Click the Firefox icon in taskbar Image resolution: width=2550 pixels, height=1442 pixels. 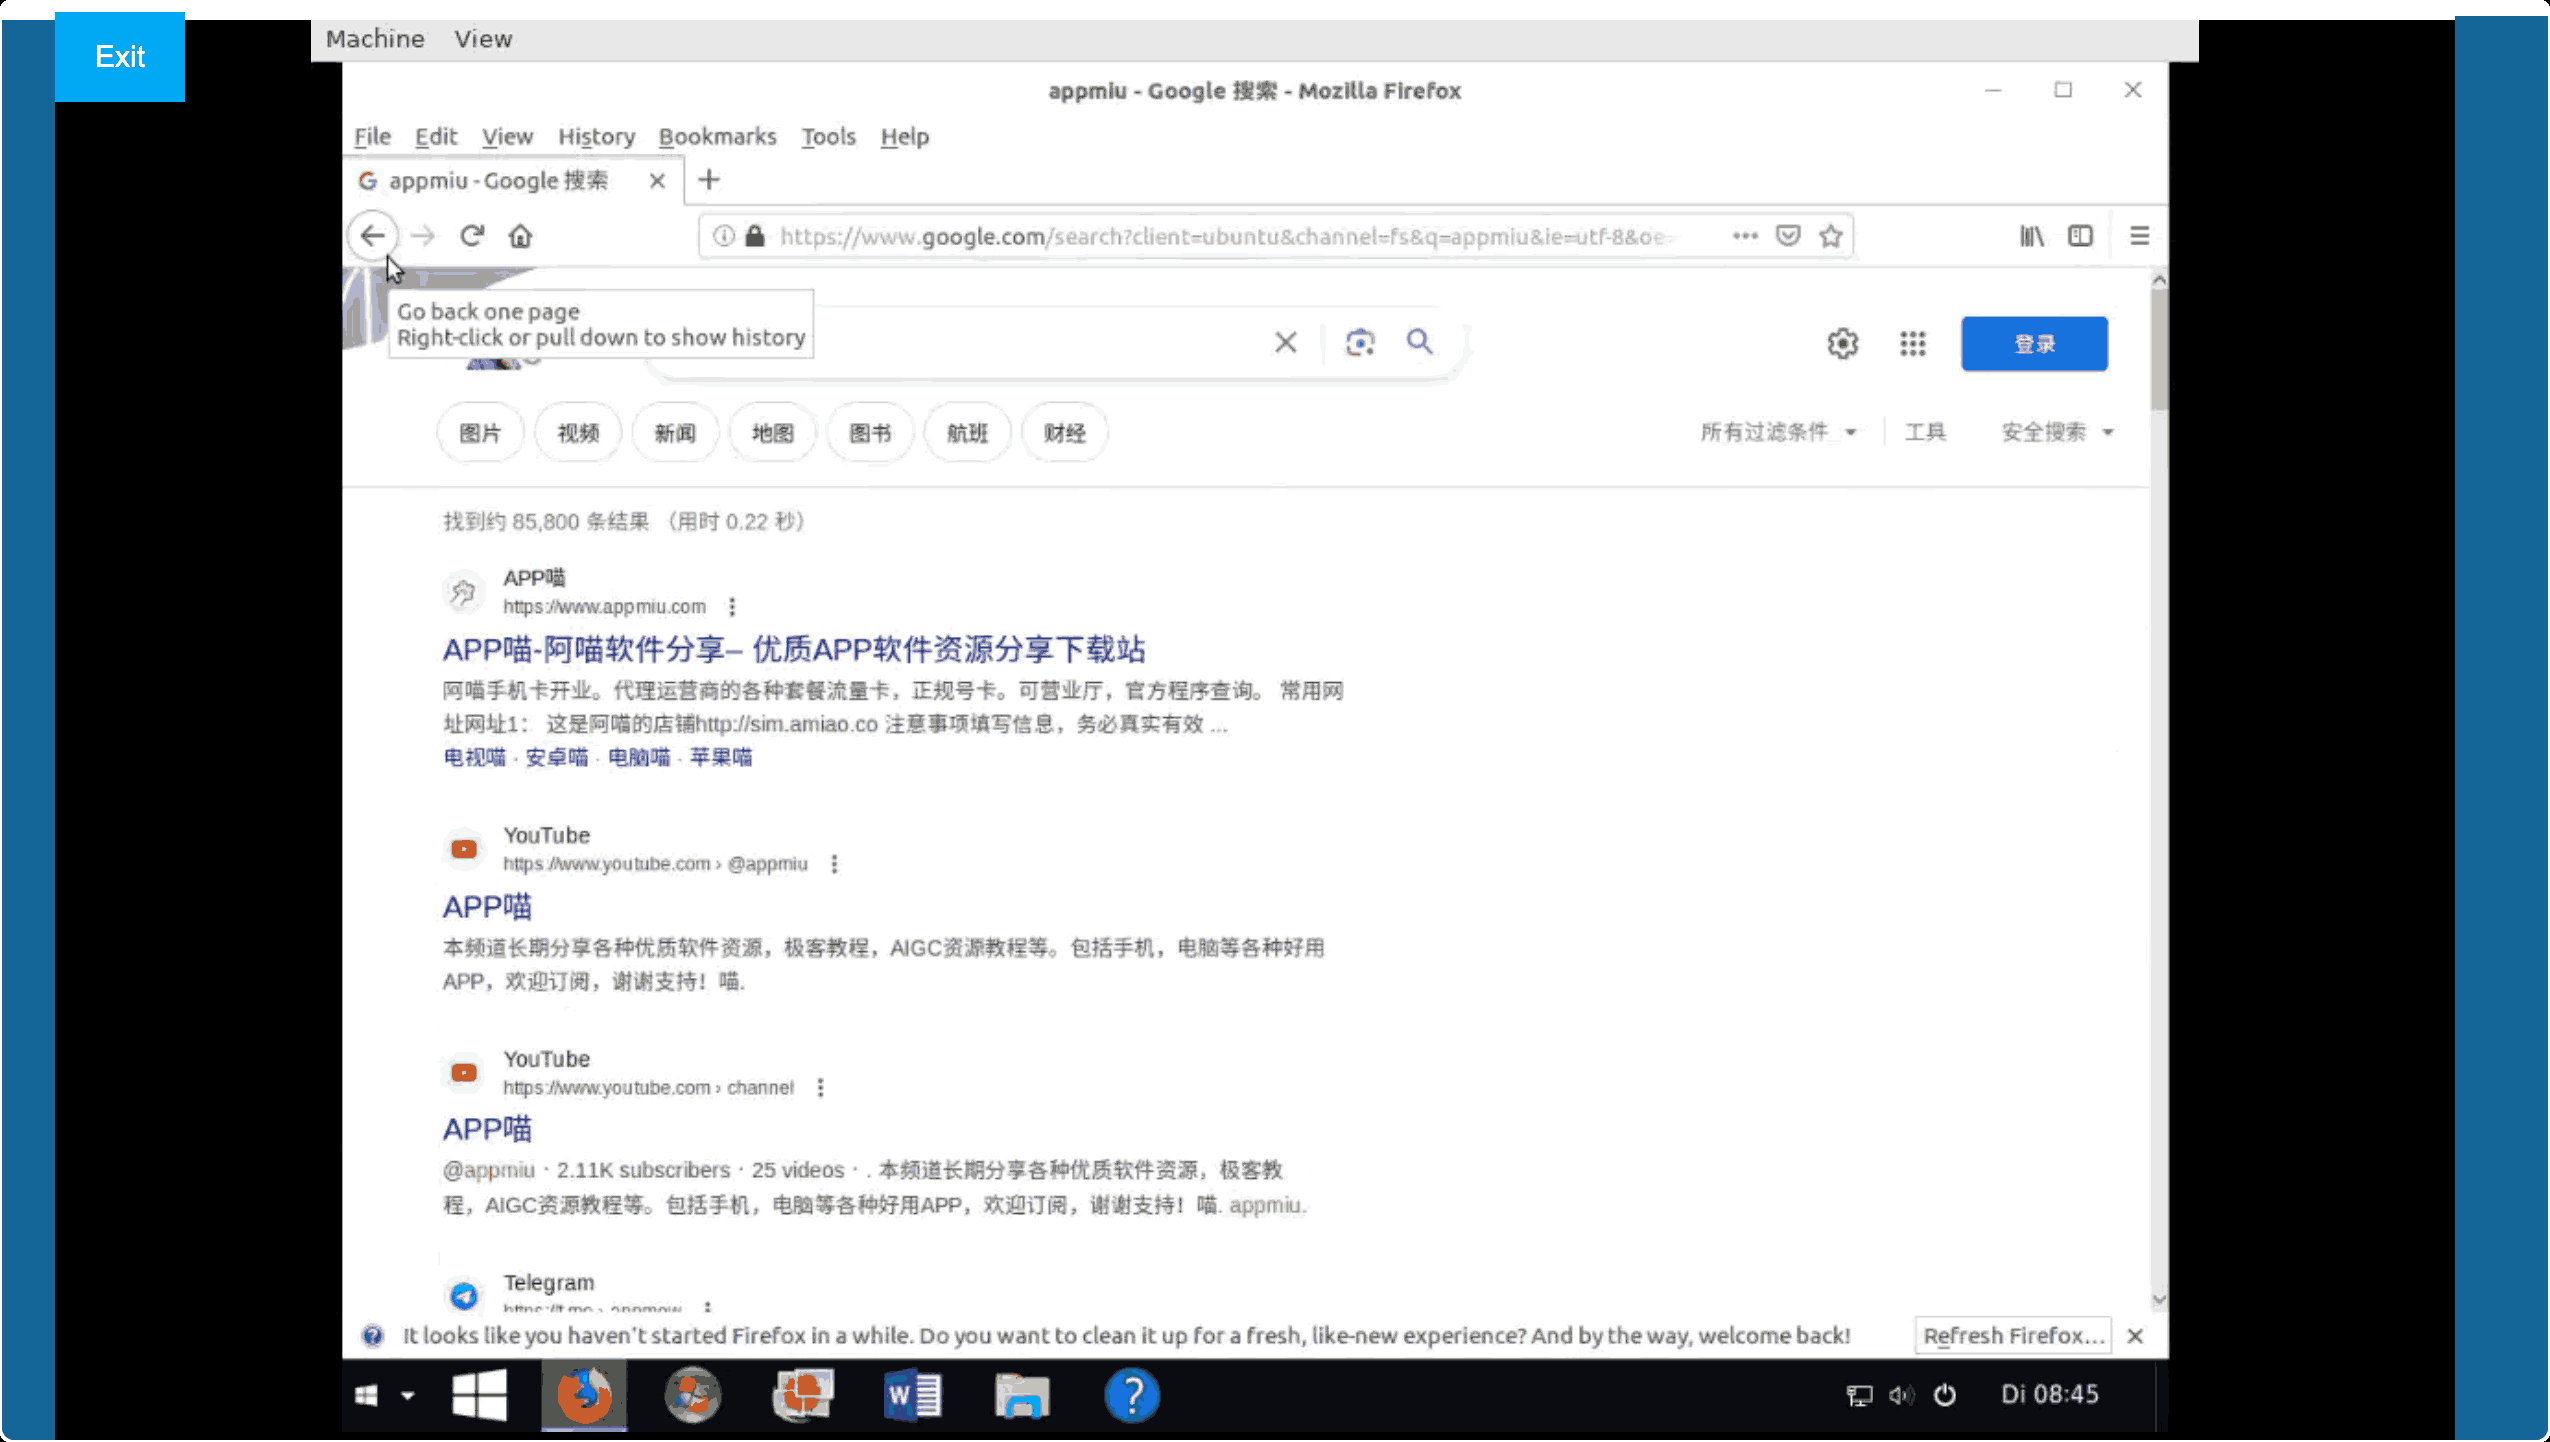point(585,1395)
